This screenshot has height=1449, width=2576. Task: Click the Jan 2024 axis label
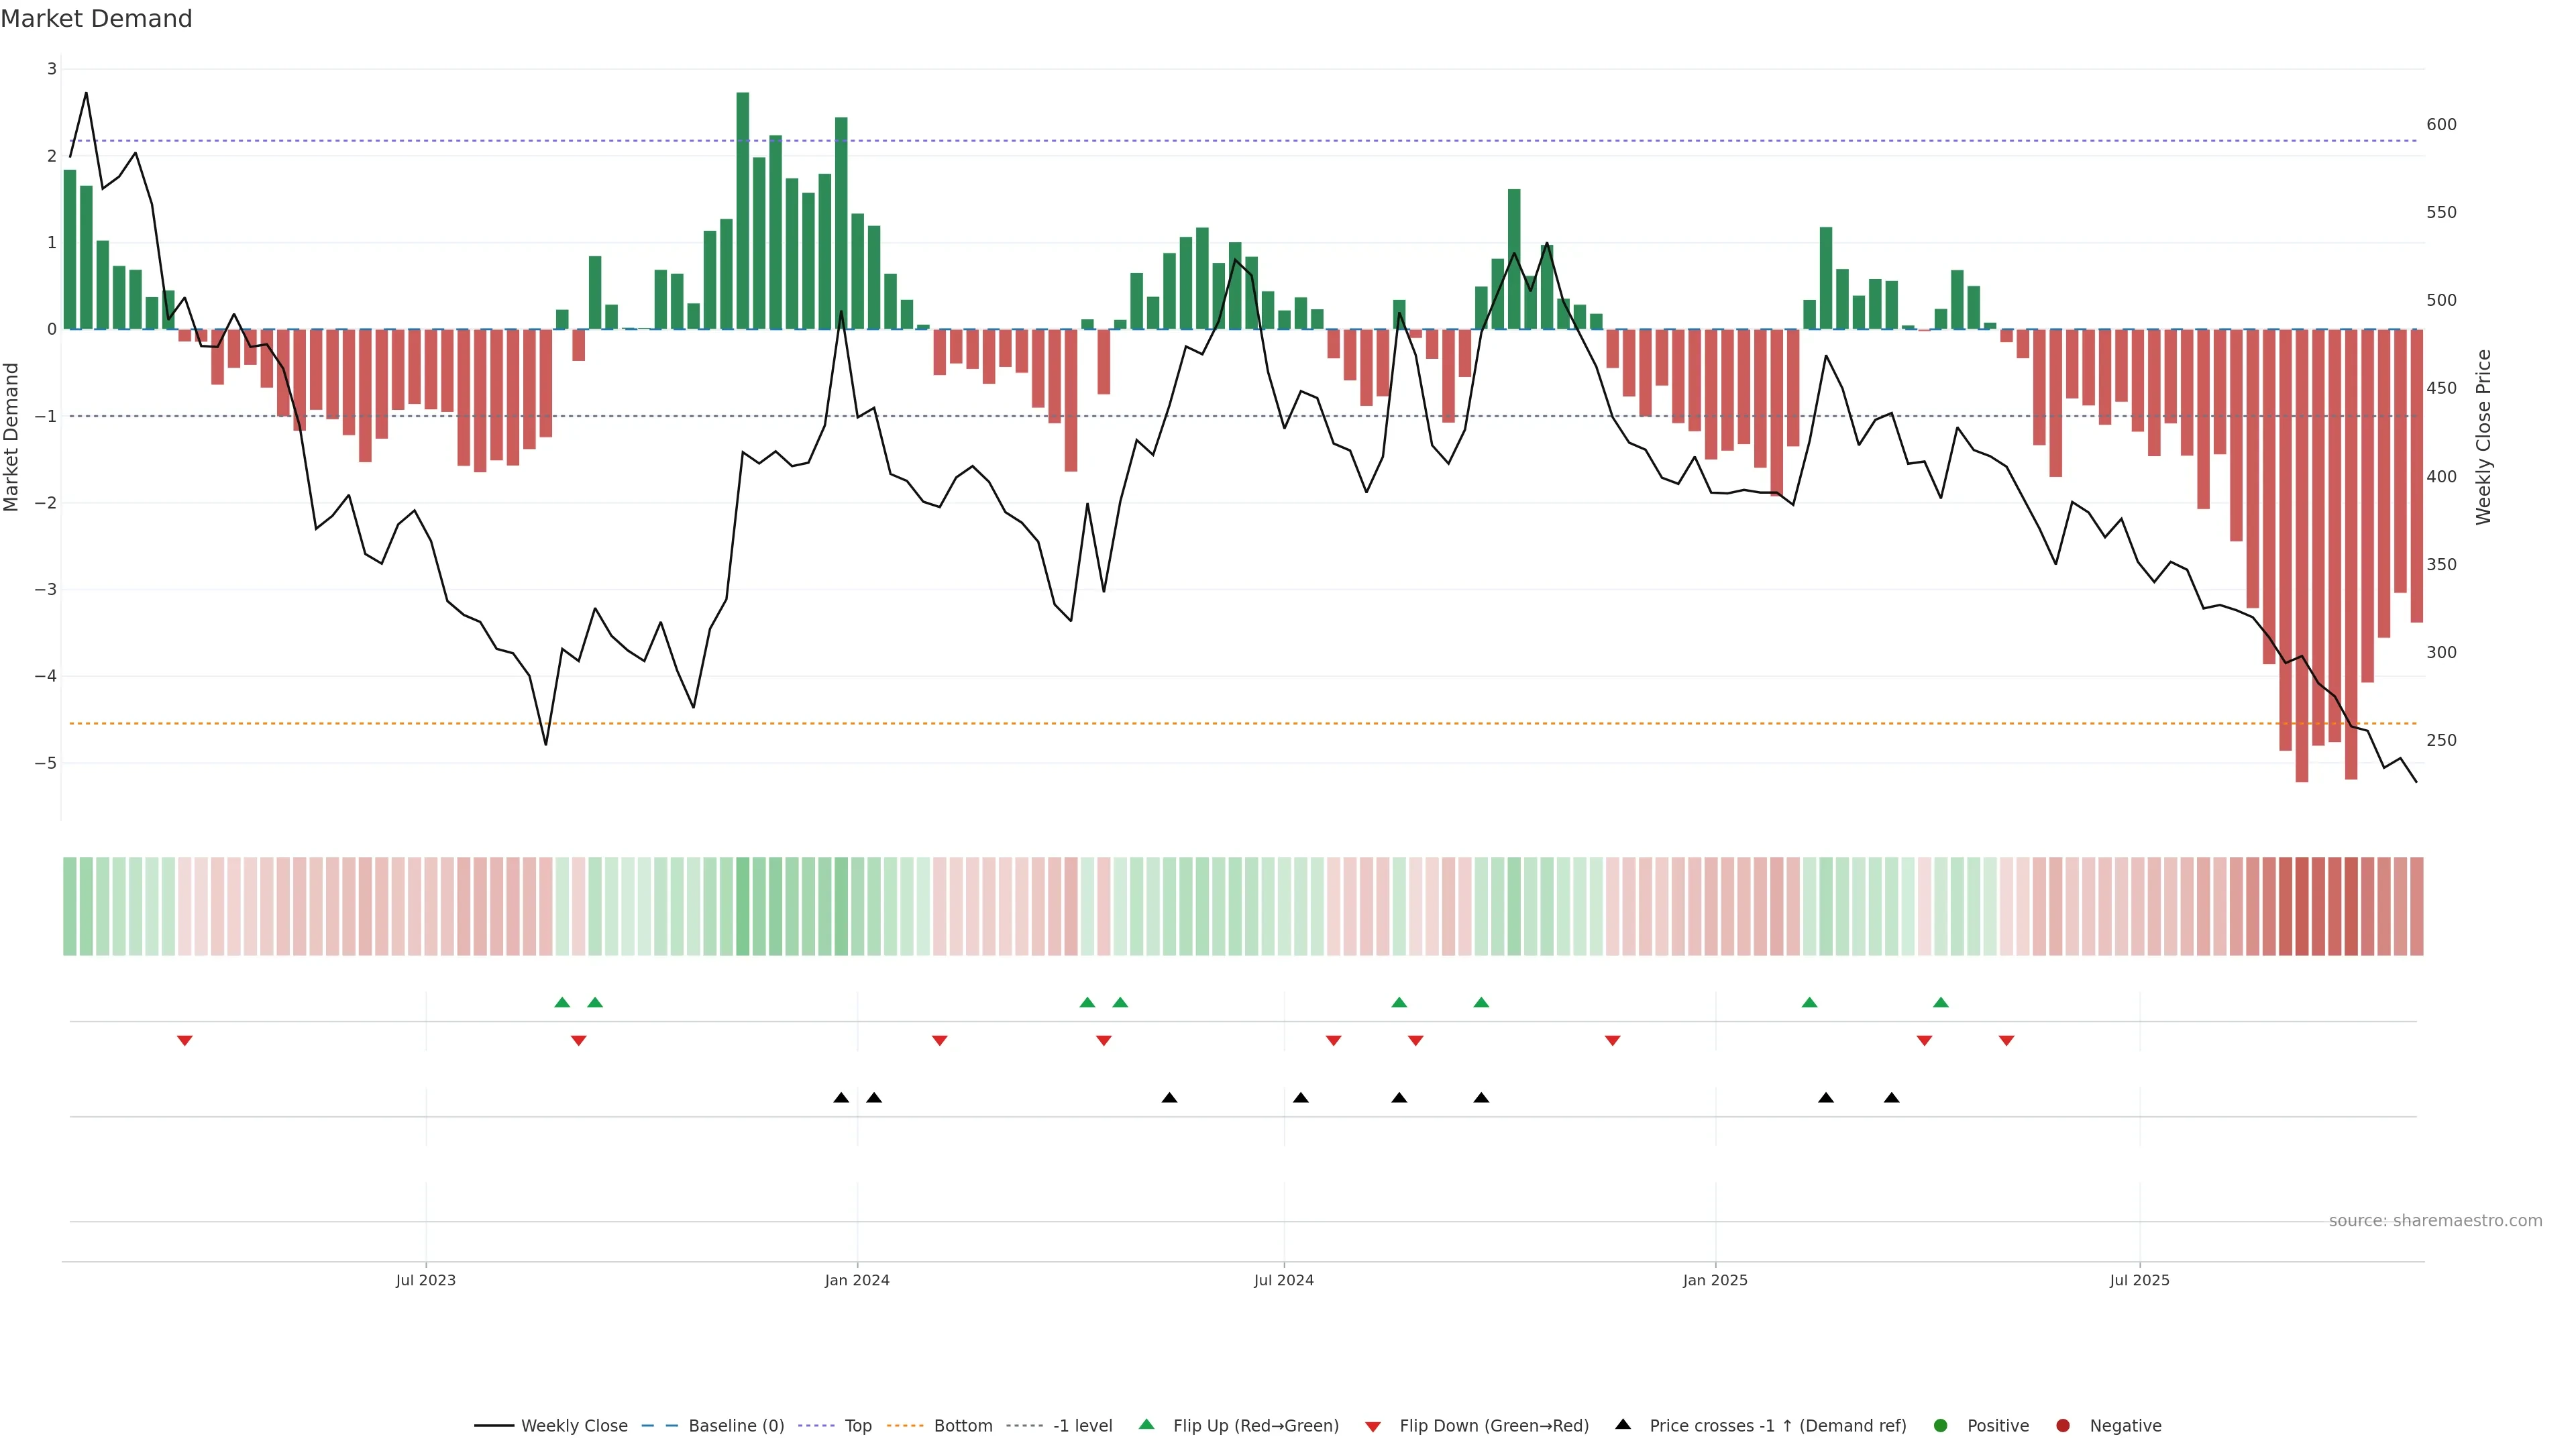pos(857,1280)
